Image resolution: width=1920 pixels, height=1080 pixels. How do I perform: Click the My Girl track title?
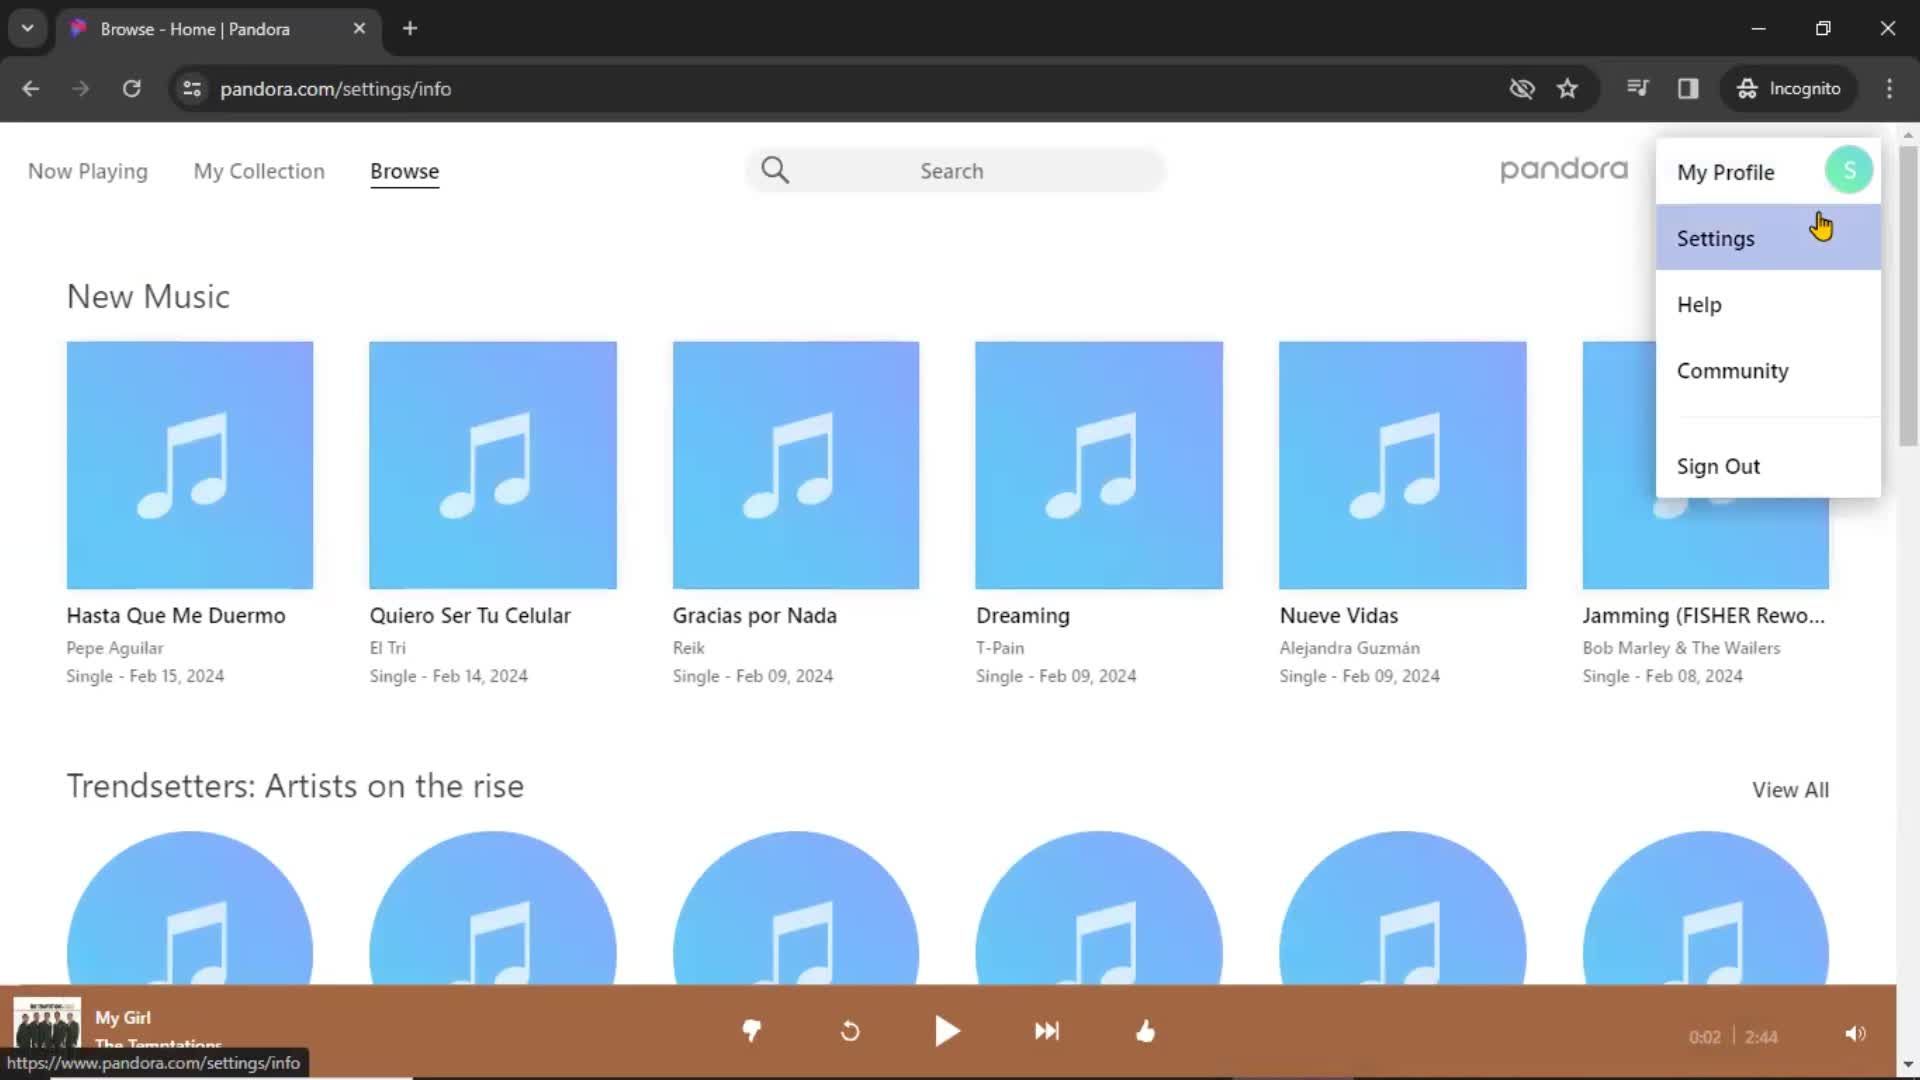coord(123,1017)
